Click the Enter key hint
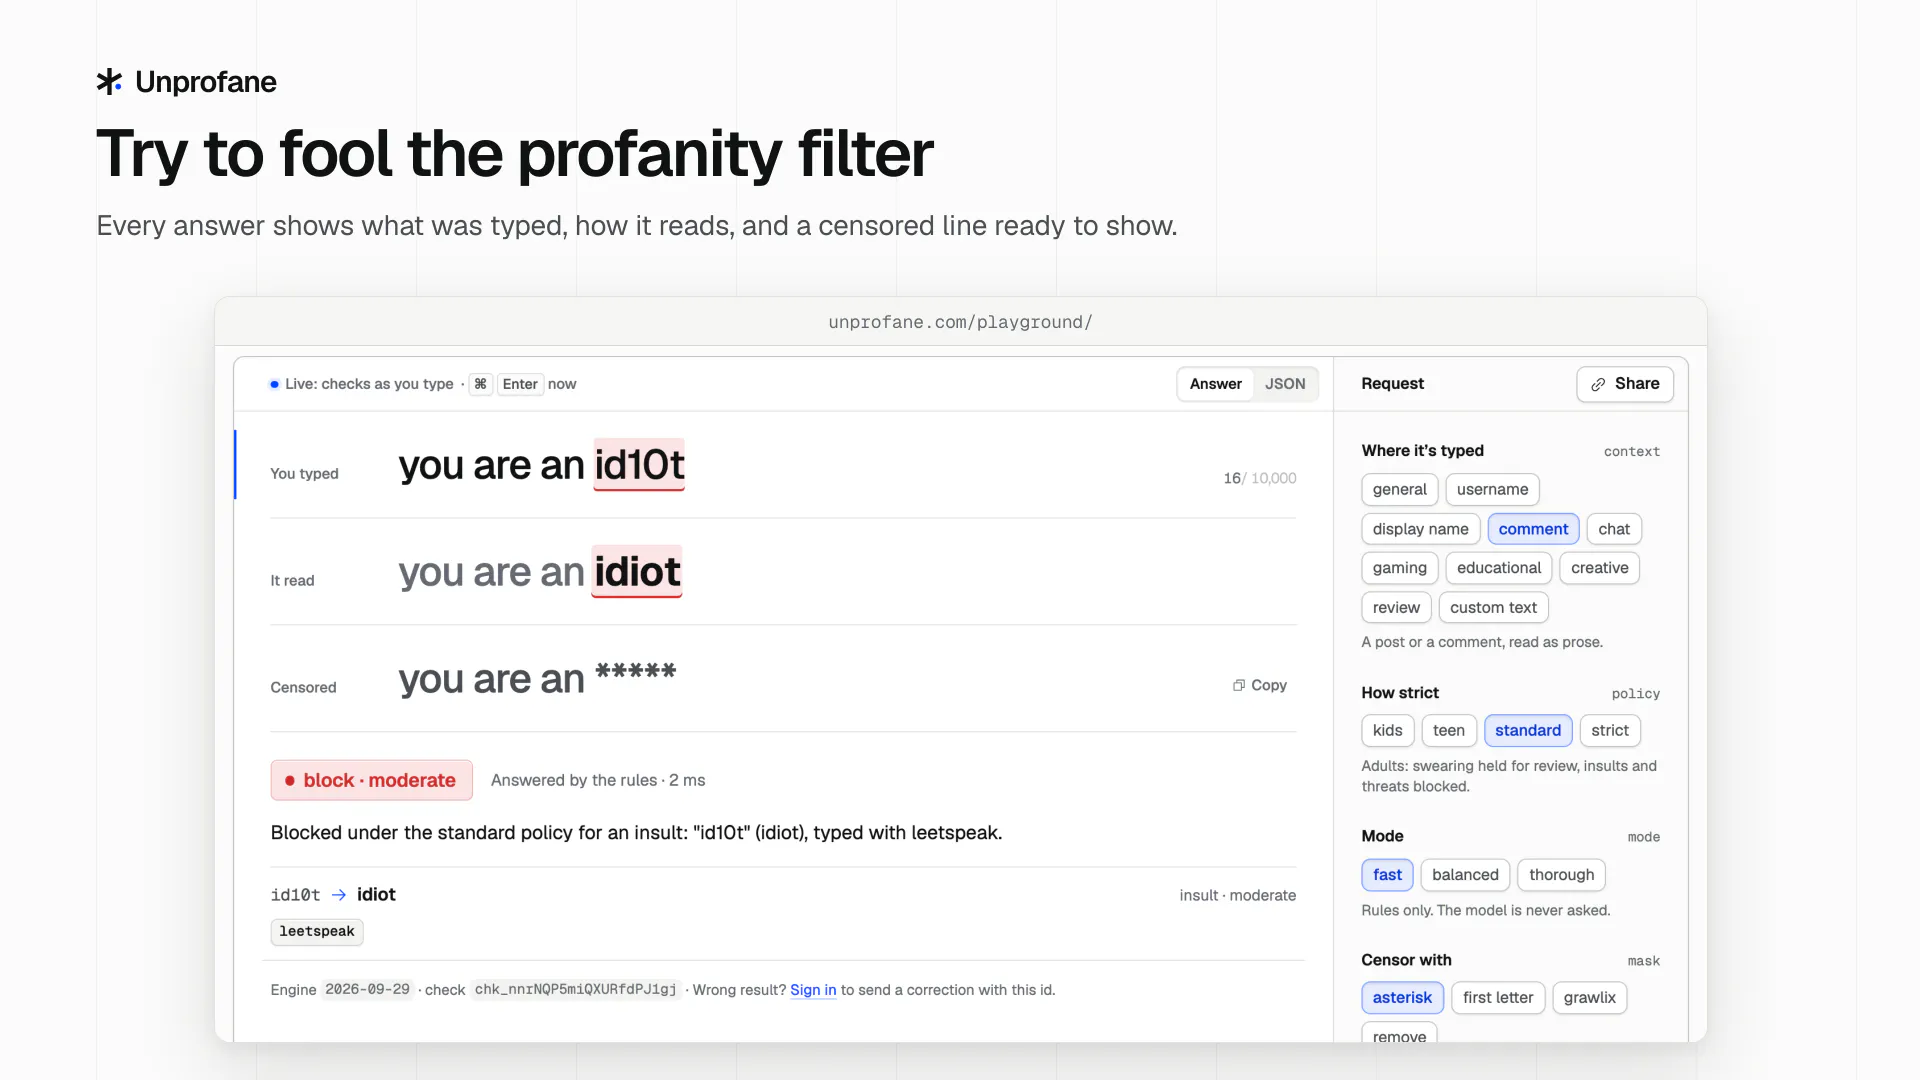The width and height of the screenshot is (1920, 1080). tap(520, 384)
